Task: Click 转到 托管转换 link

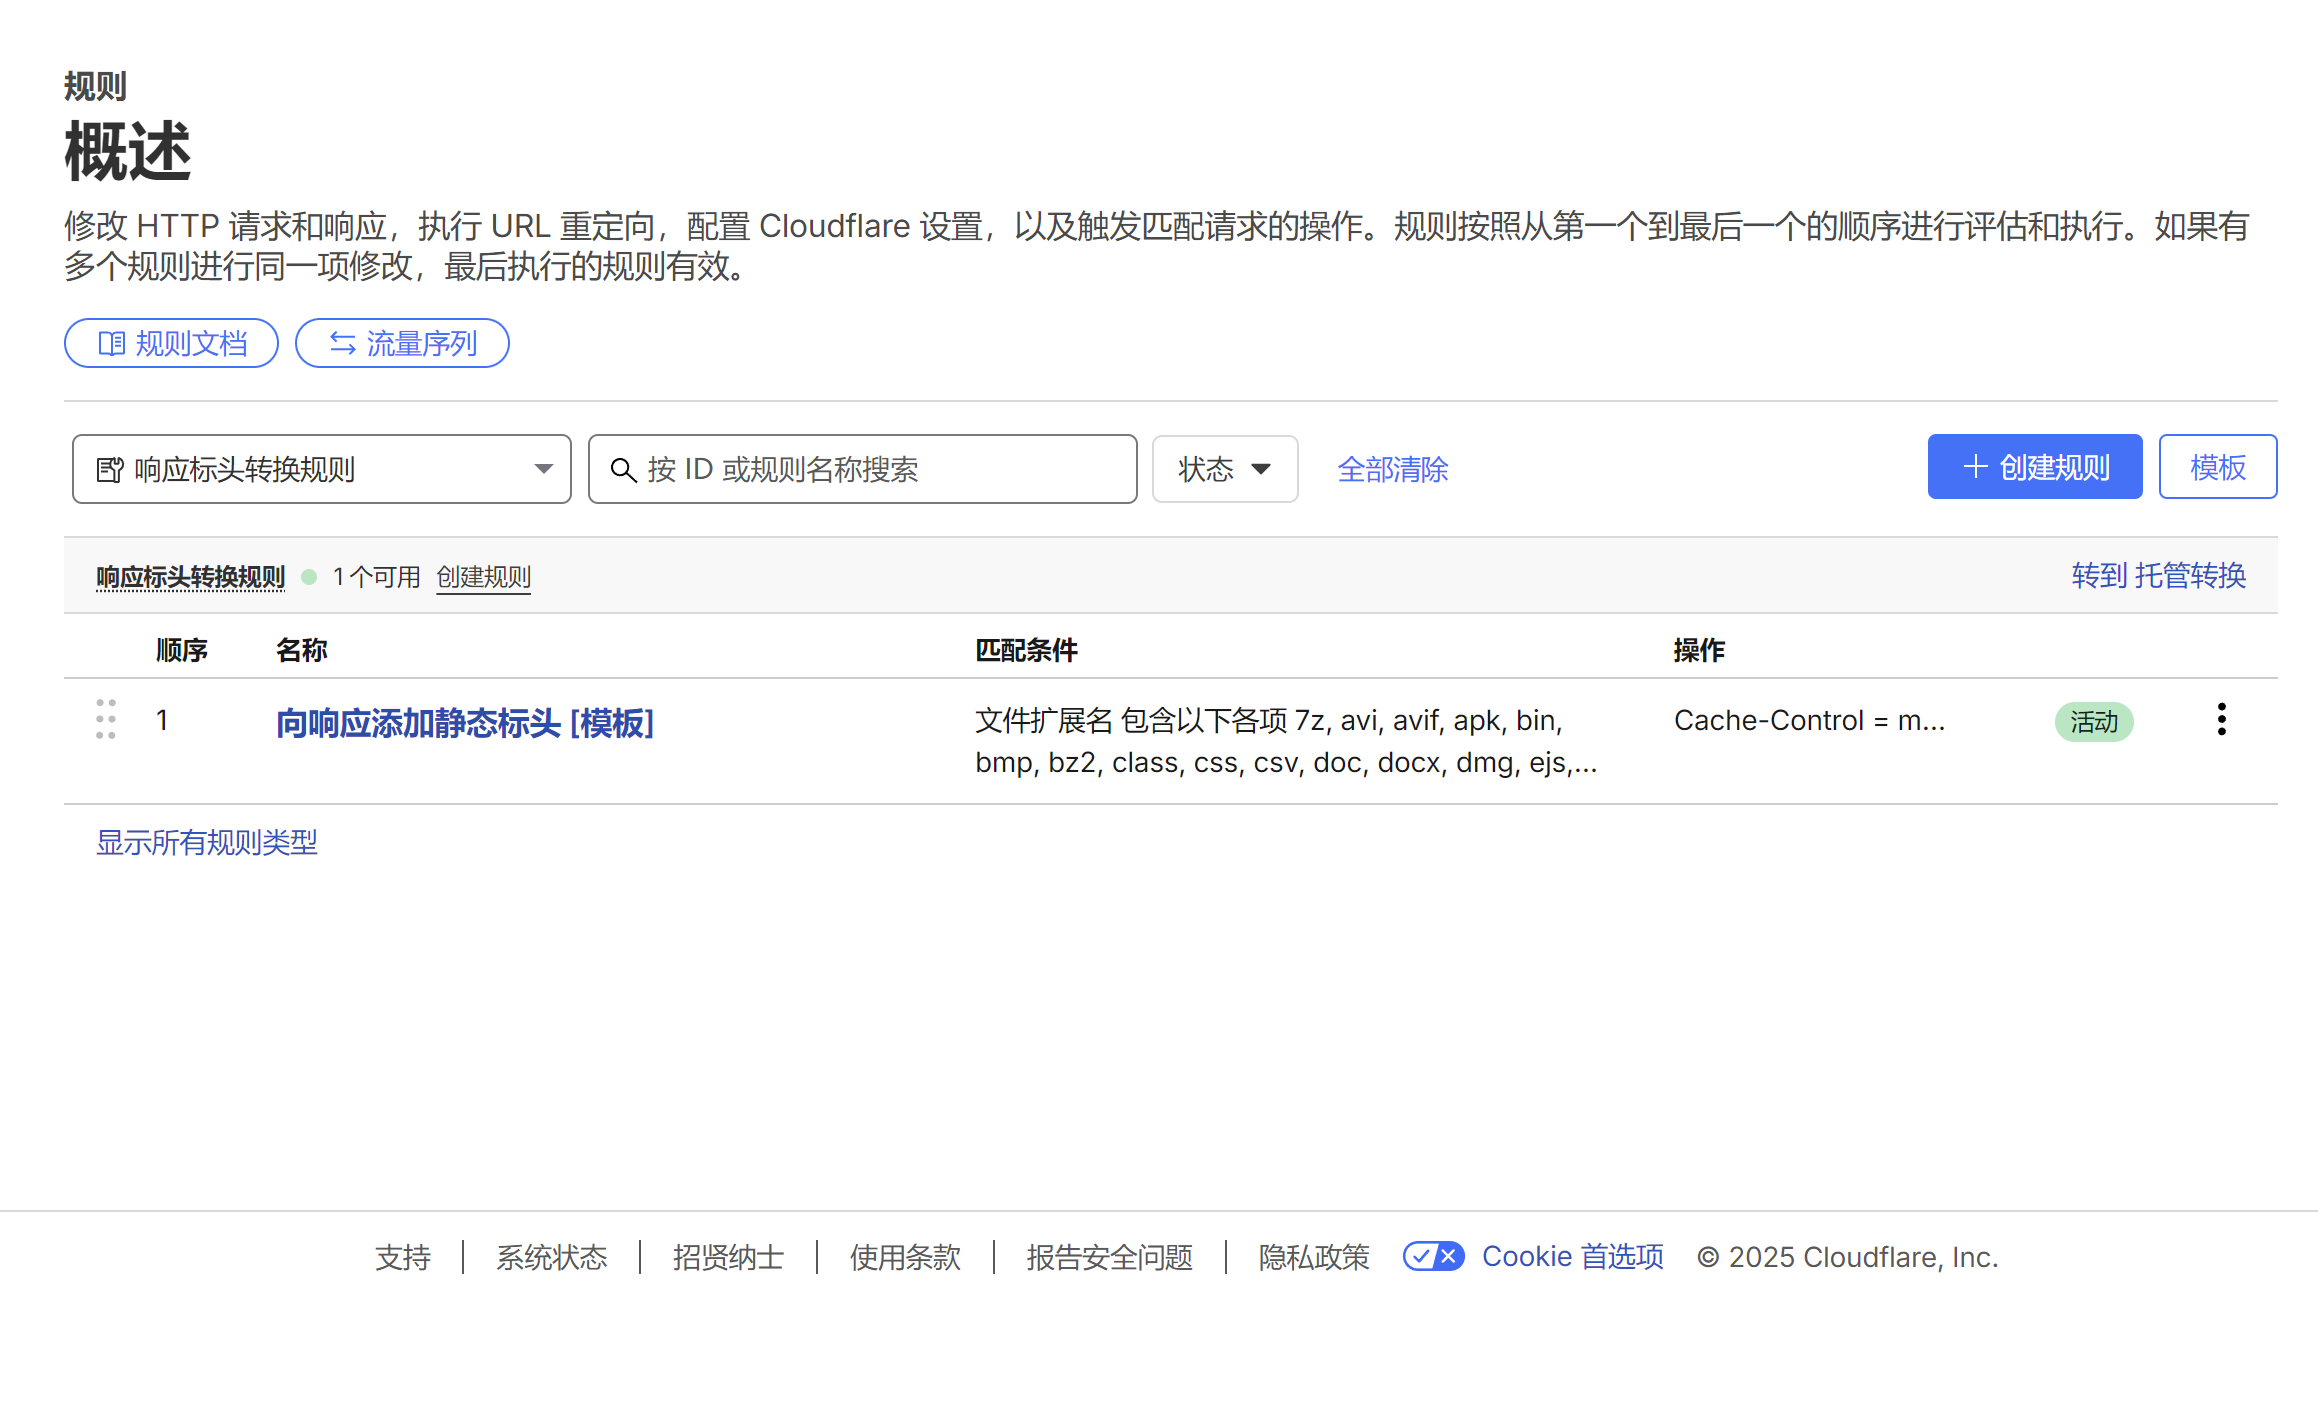Action: click(x=2158, y=576)
